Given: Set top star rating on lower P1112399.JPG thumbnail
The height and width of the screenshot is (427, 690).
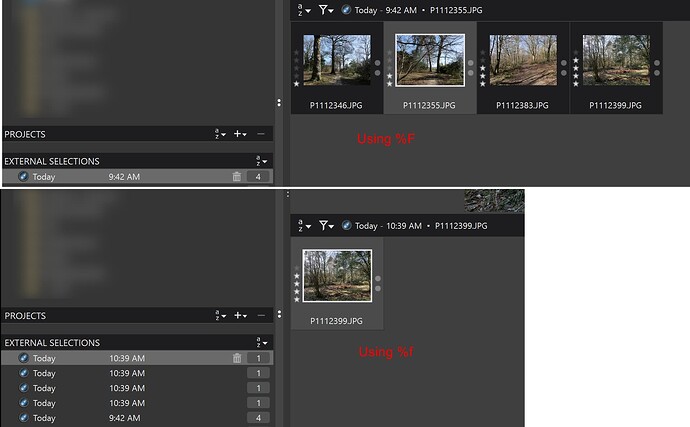Looking at the screenshot, I should point(297,269).
